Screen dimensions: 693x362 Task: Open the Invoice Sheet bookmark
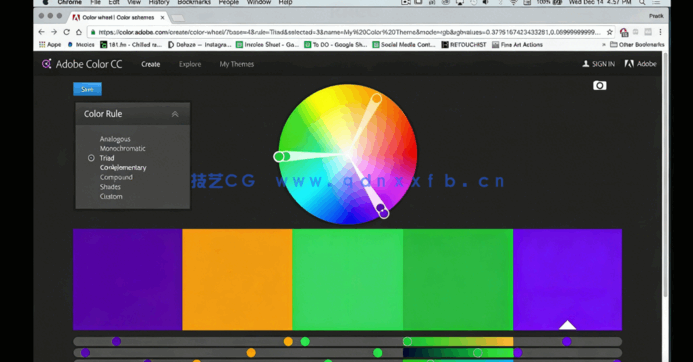tap(267, 45)
